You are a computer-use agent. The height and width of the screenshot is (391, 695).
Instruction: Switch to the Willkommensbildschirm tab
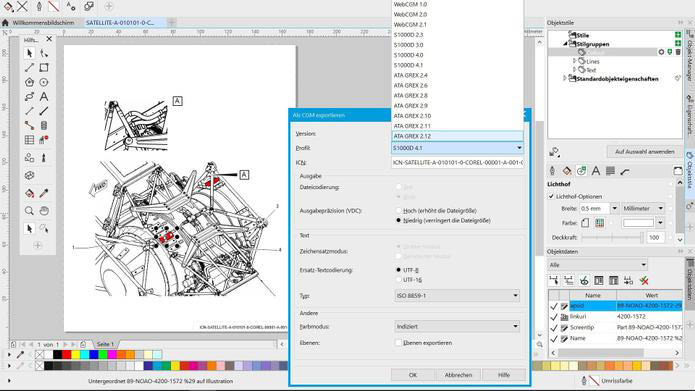coord(43,23)
